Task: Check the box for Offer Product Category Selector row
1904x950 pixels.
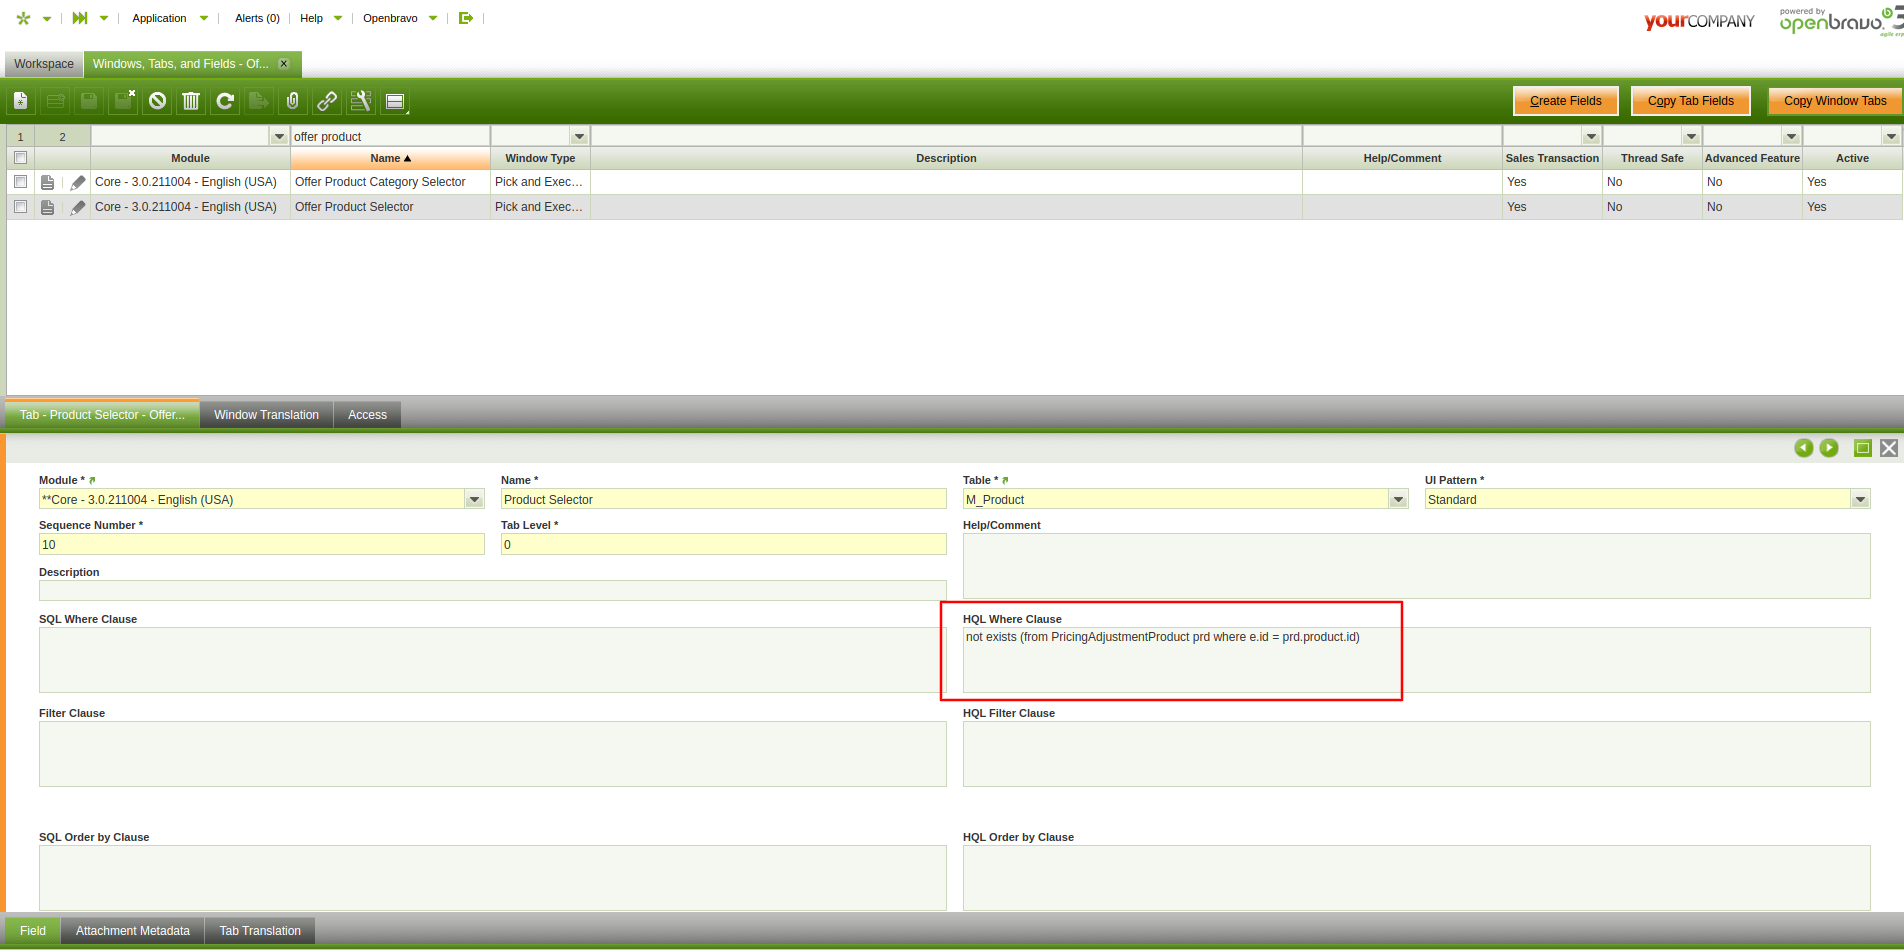Action: pyautogui.click(x=20, y=182)
